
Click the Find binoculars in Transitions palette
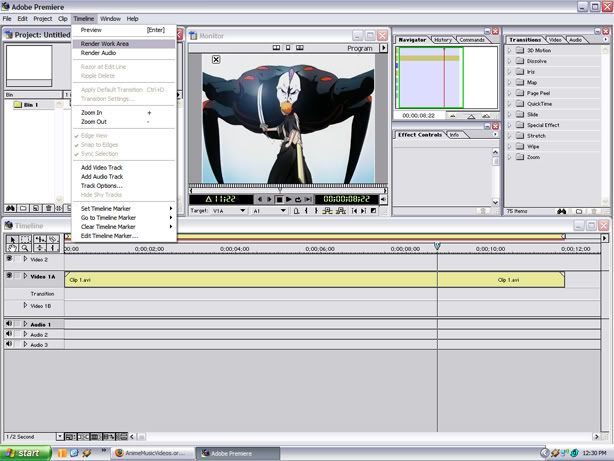(x=562, y=212)
